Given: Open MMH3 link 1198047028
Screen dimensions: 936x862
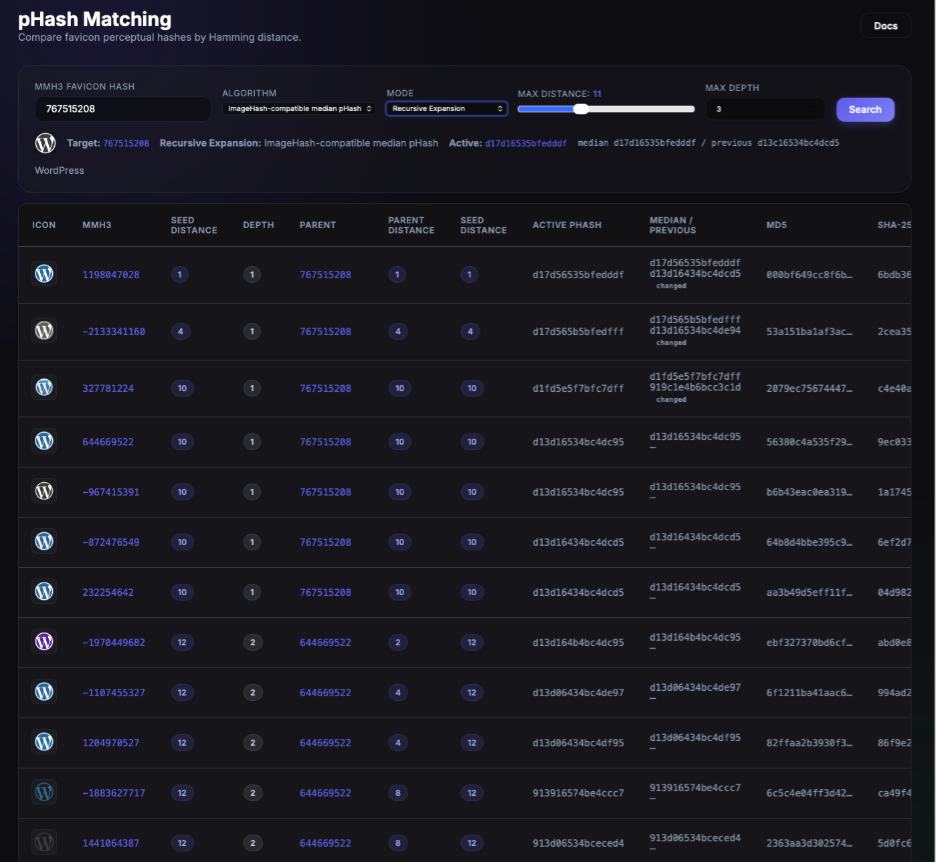Looking at the screenshot, I should (x=111, y=275).
